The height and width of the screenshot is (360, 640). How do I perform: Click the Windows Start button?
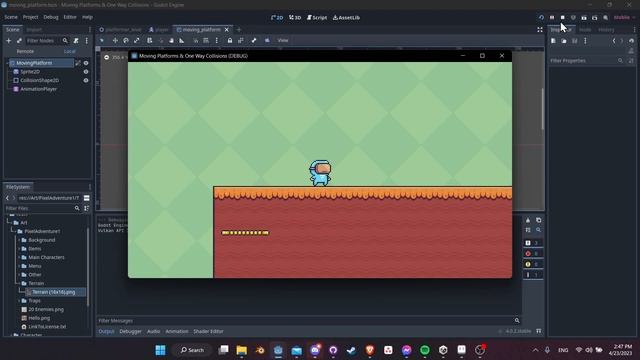160,350
